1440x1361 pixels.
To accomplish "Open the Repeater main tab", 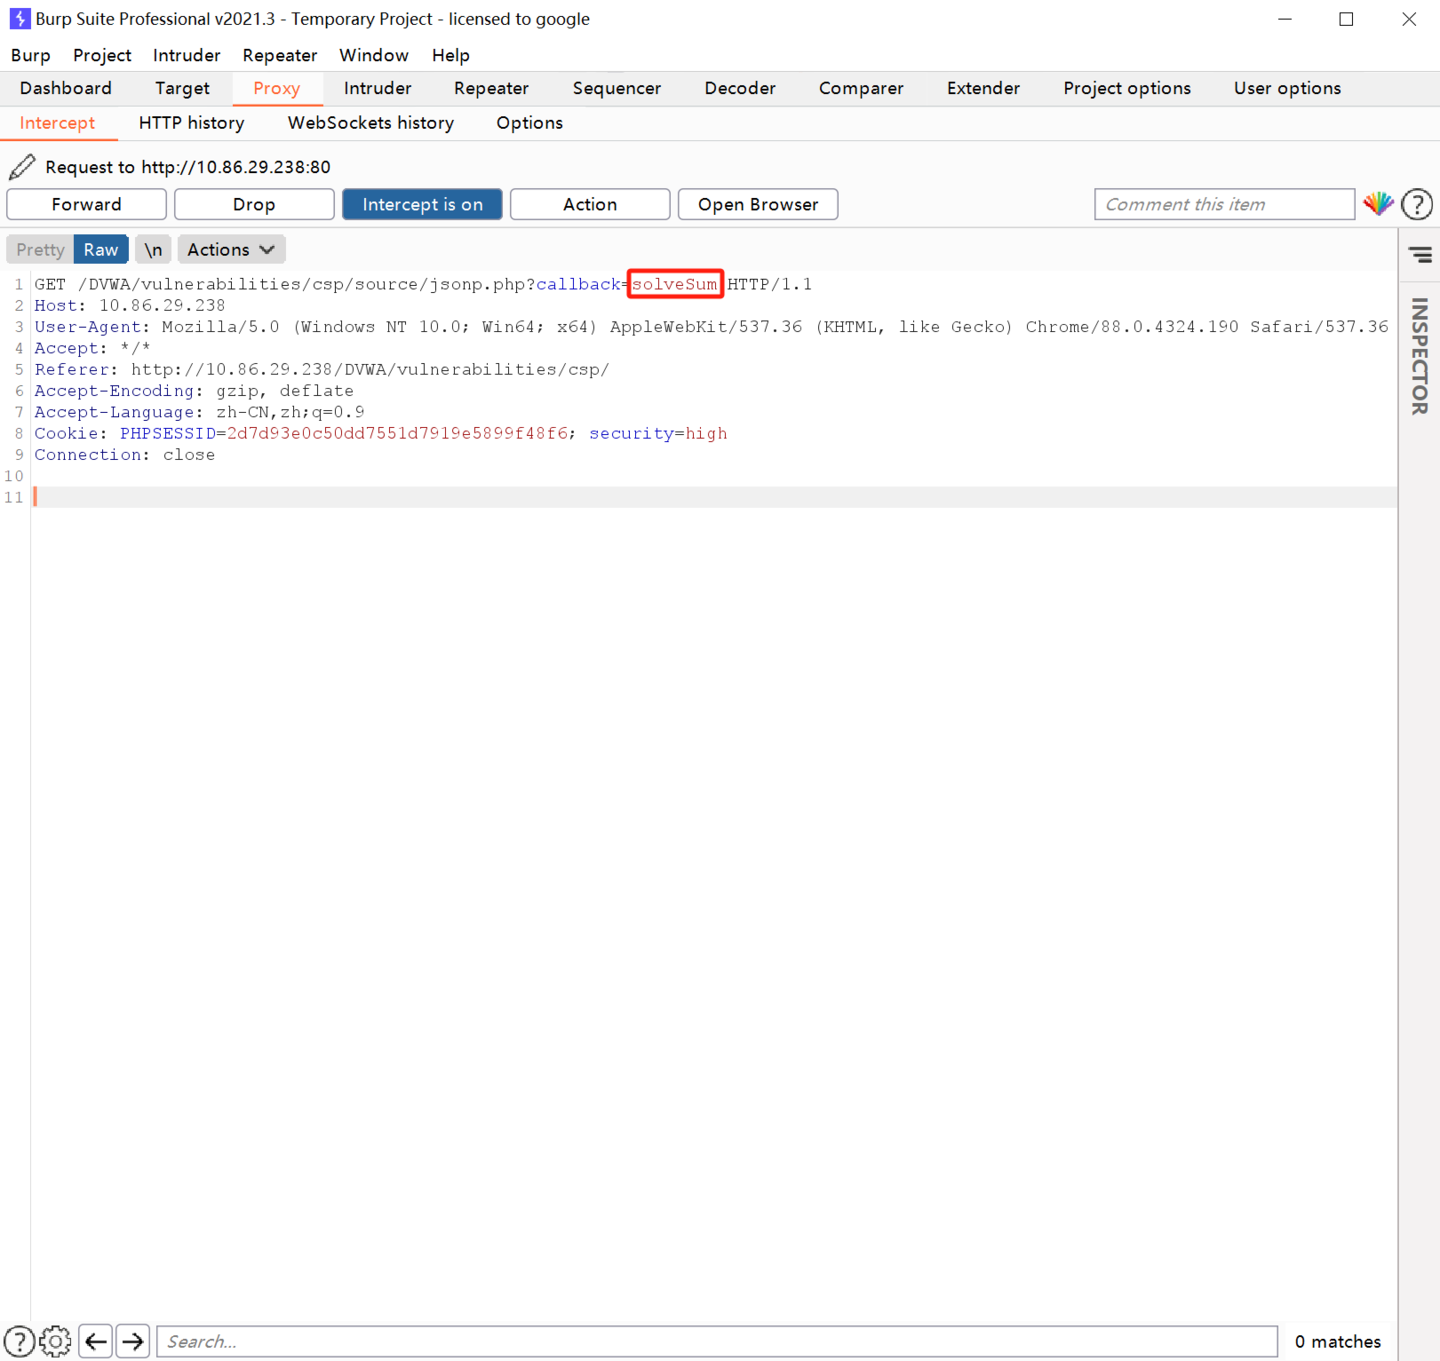I will pos(490,88).
